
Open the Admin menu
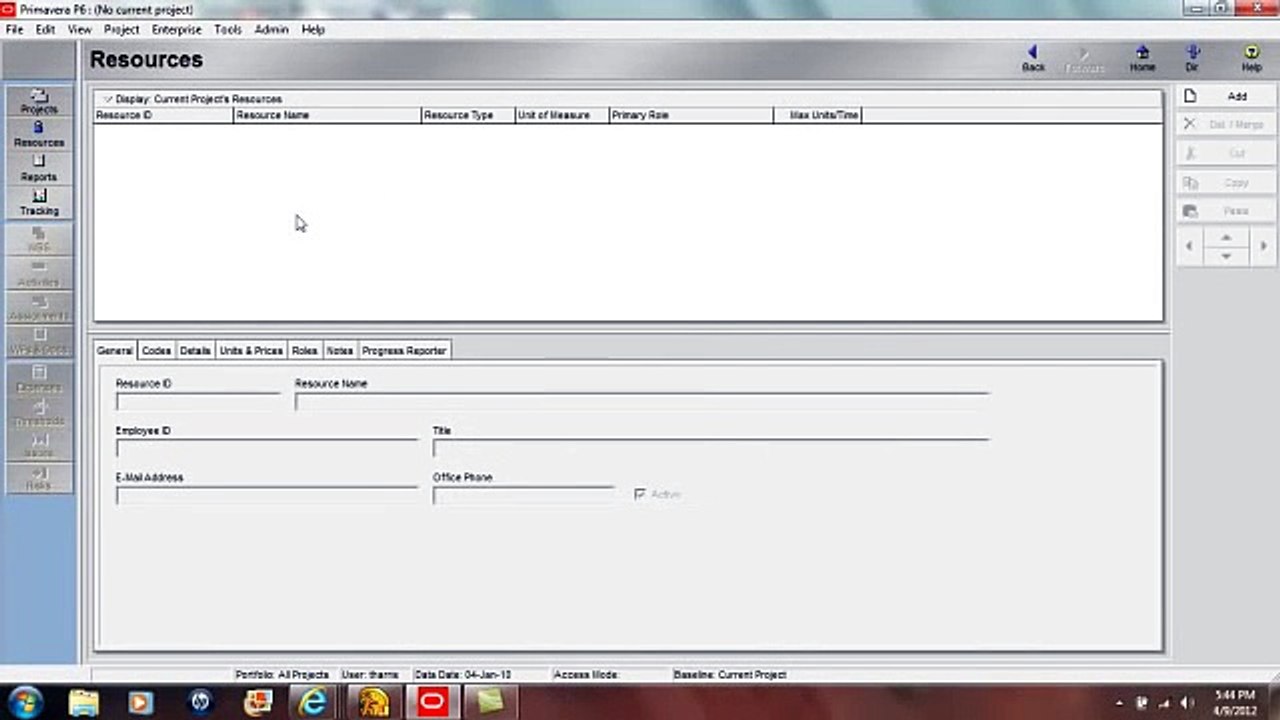271,30
